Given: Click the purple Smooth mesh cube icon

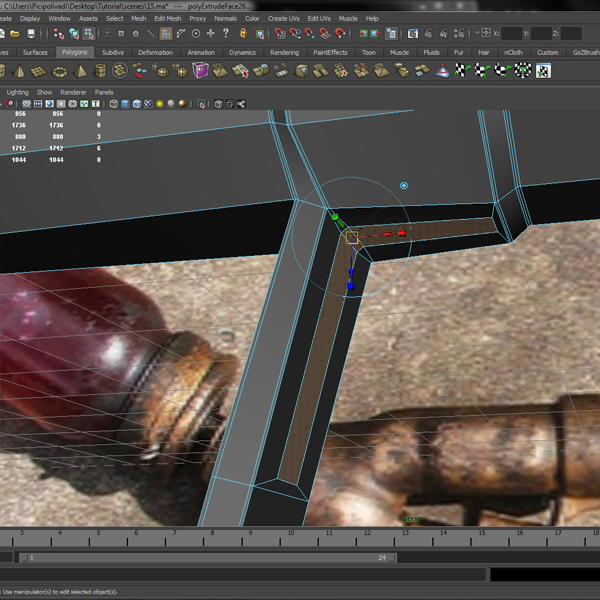Looking at the screenshot, I should tap(200, 71).
